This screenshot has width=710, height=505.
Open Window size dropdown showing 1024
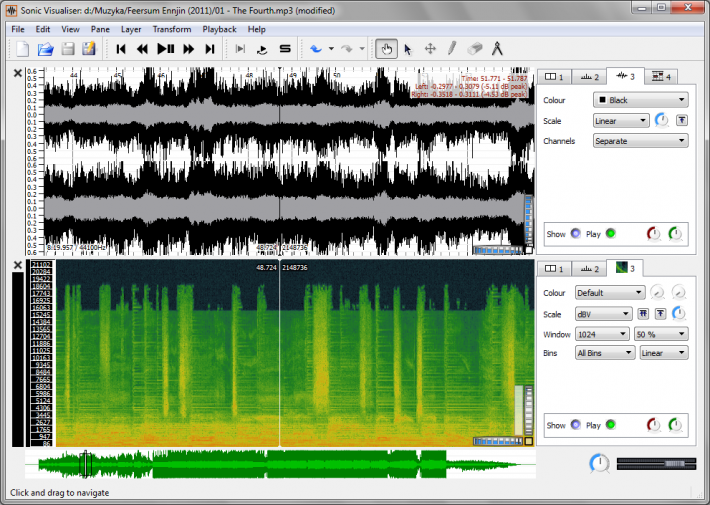click(x=602, y=334)
